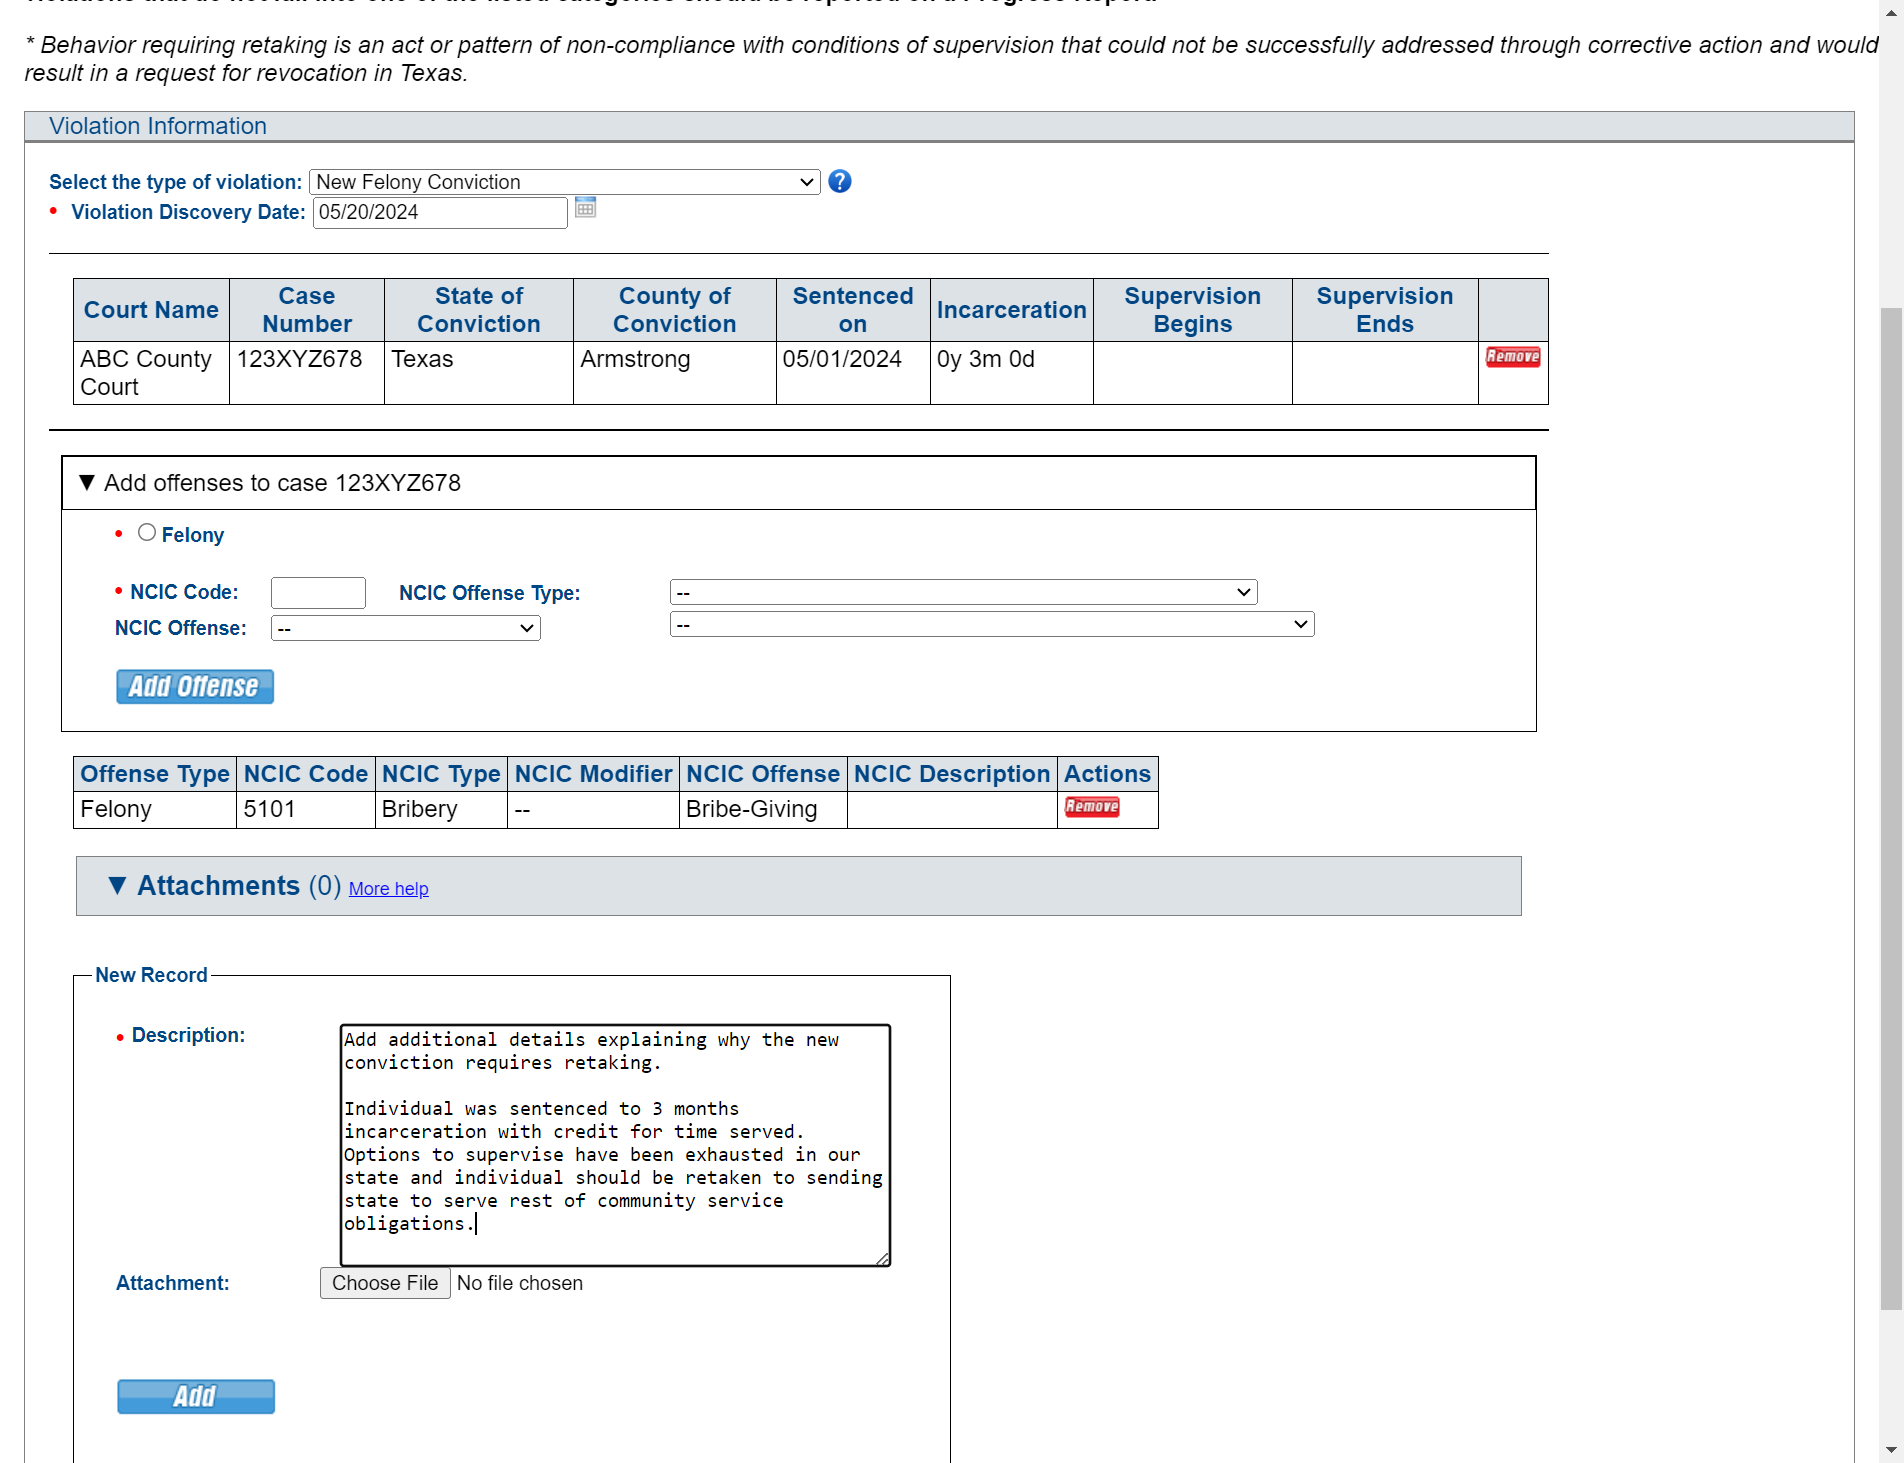Screen dimensions: 1904x1463
Task: Click the ABC County Court cell
Action: (151, 373)
